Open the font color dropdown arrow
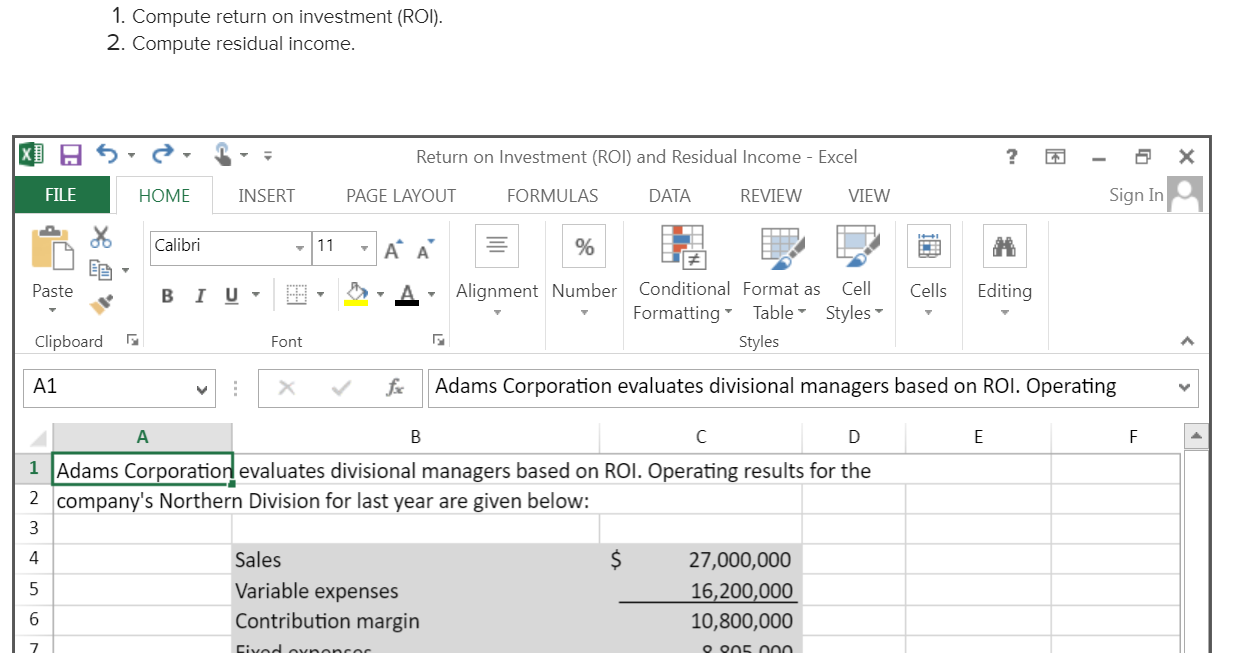The width and height of the screenshot is (1260, 656). [431, 295]
